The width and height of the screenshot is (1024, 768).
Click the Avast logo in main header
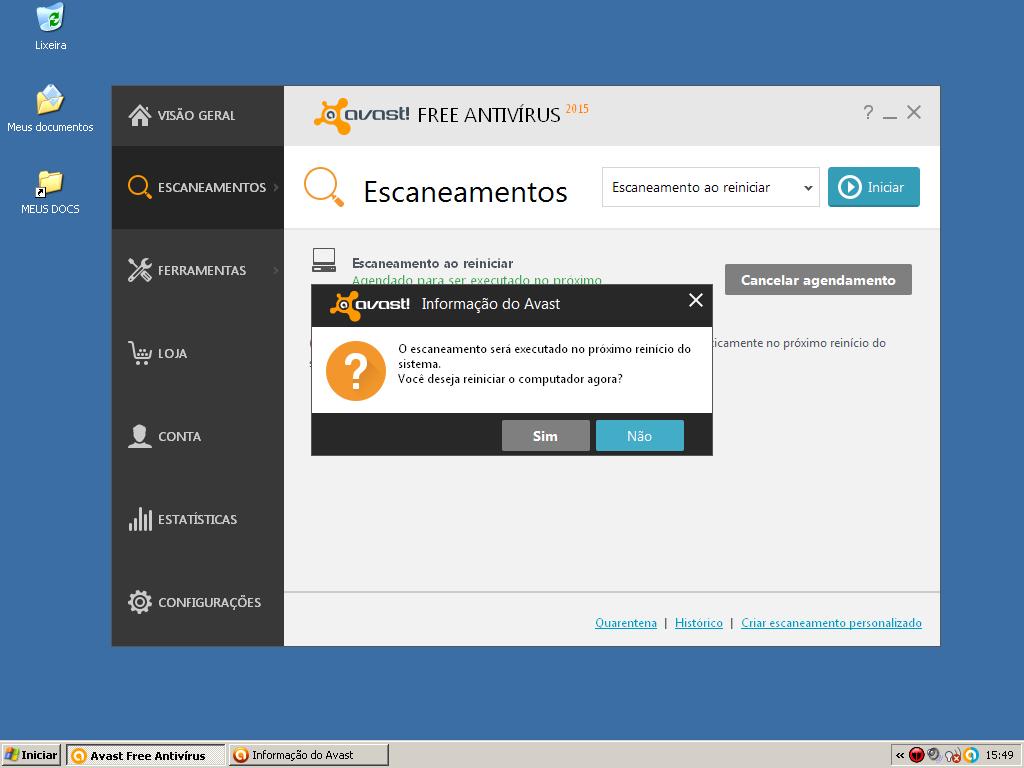pos(361,116)
